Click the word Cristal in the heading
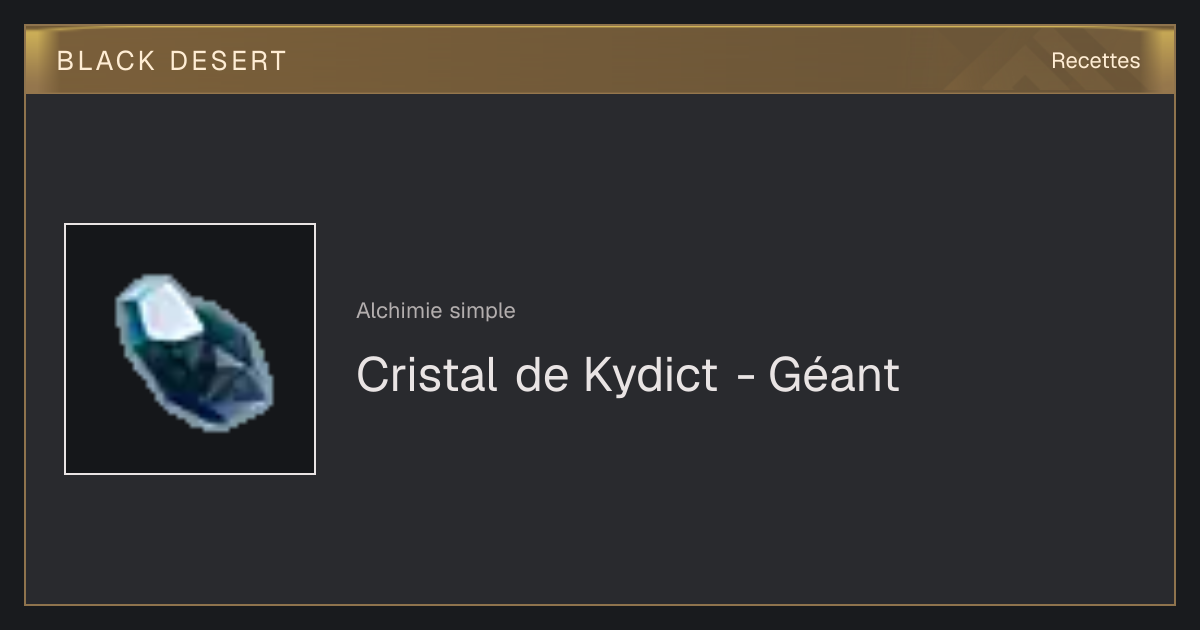This screenshot has height=630, width=1200. [x=427, y=375]
